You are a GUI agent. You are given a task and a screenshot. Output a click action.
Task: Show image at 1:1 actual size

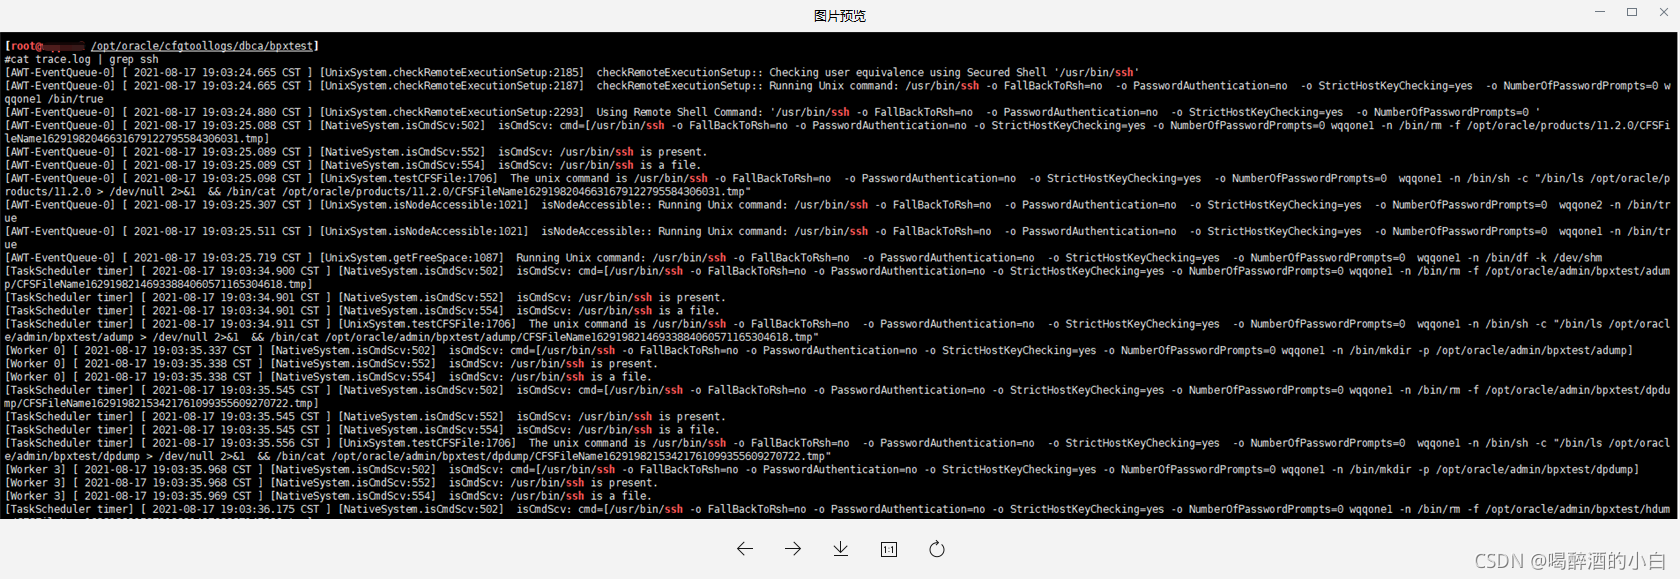(889, 549)
